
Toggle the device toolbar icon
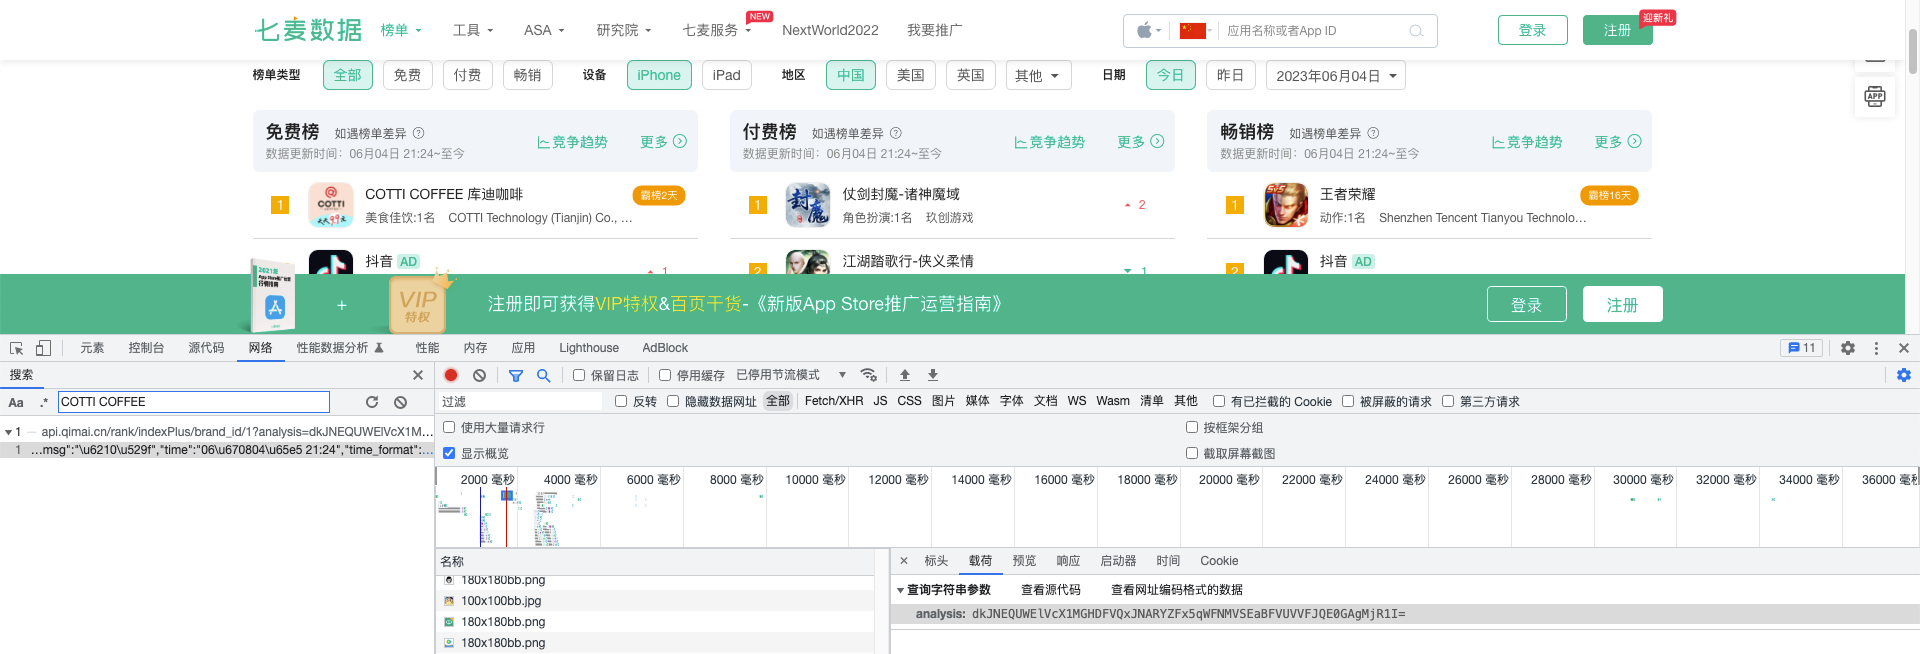tap(43, 348)
